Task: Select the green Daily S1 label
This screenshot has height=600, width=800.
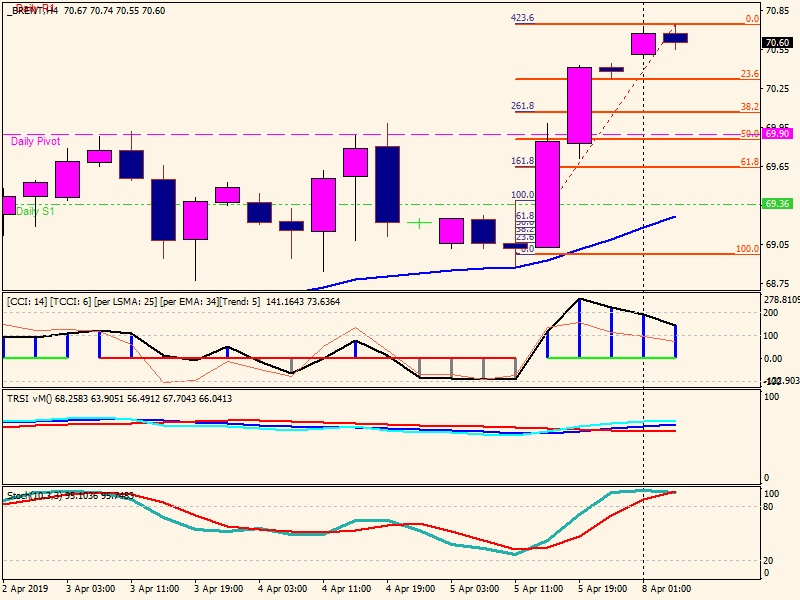Action: 36,211
